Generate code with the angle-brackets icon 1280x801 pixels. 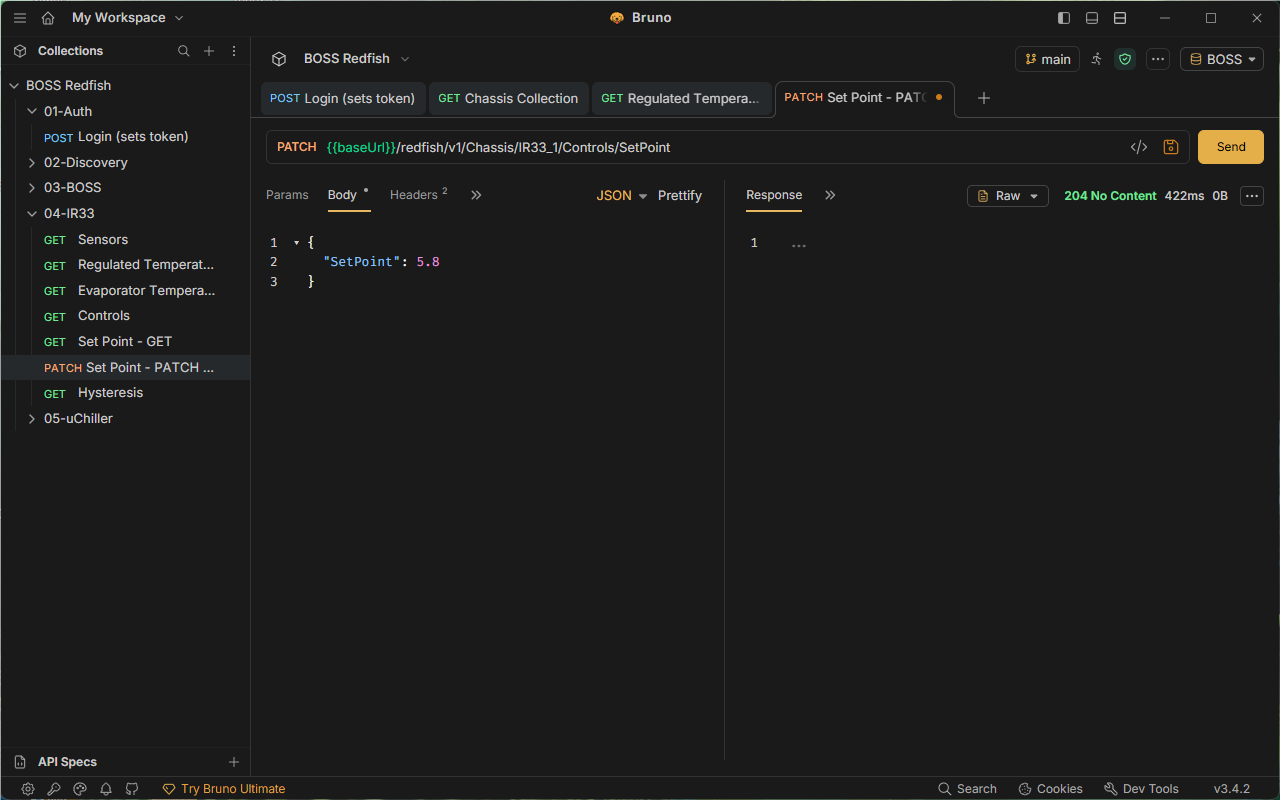pyautogui.click(x=1139, y=147)
